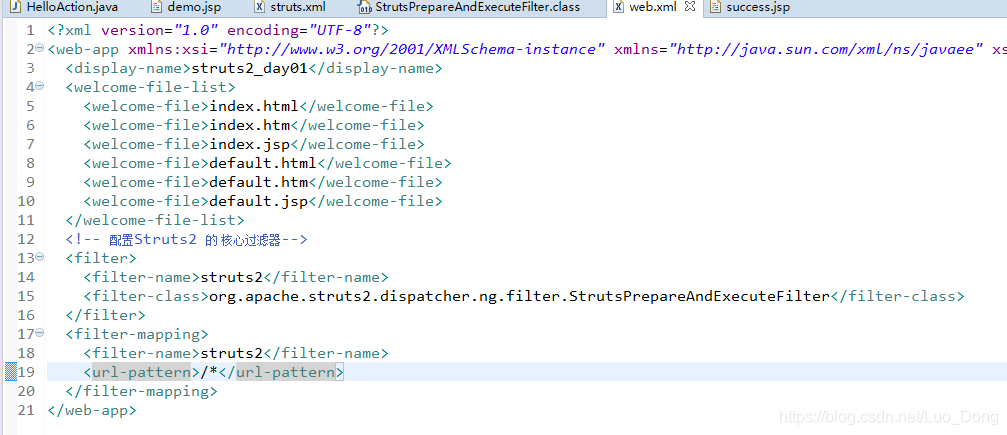Click struts2 filter-name value on line 18
Image resolution: width=1007 pixels, height=435 pixels.
point(232,353)
